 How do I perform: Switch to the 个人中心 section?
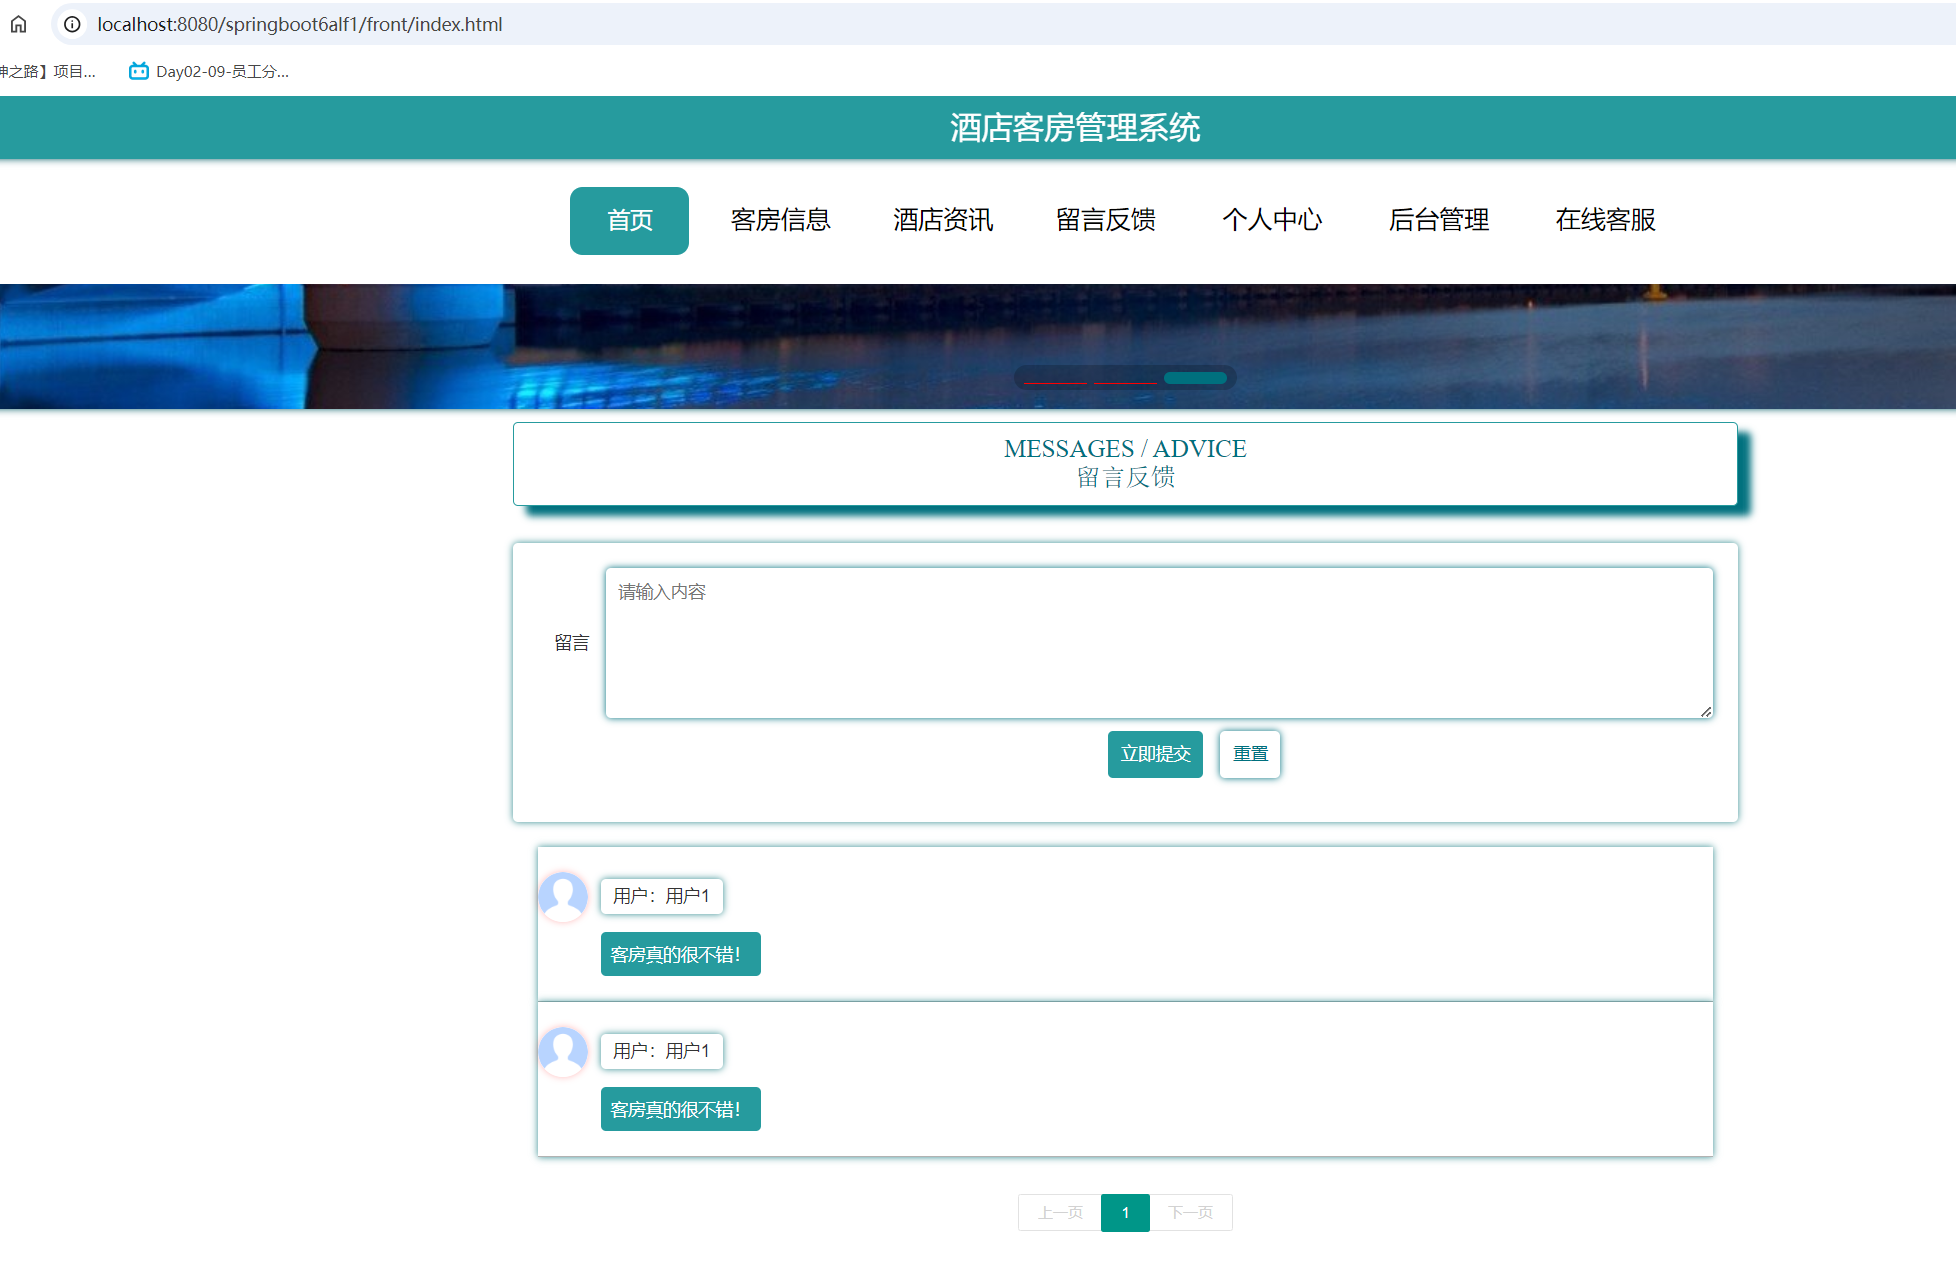click(1272, 220)
